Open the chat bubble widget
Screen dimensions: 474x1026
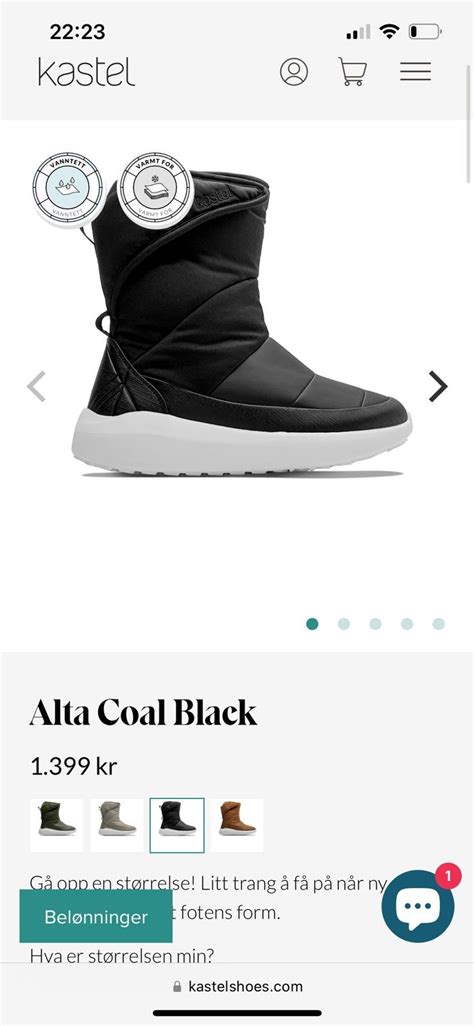pyautogui.click(x=418, y=906)
